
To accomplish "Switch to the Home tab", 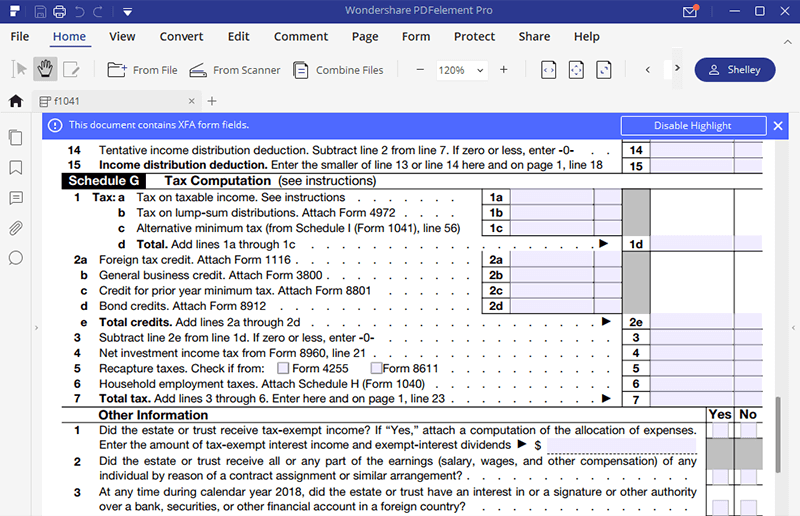I will click(x=69, y=37).
